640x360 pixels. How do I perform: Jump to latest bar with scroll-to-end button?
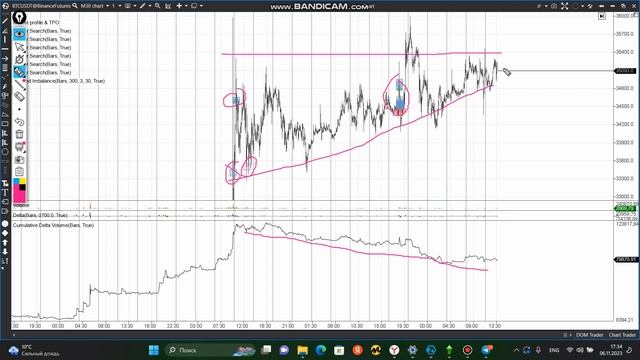coord(602,16)
